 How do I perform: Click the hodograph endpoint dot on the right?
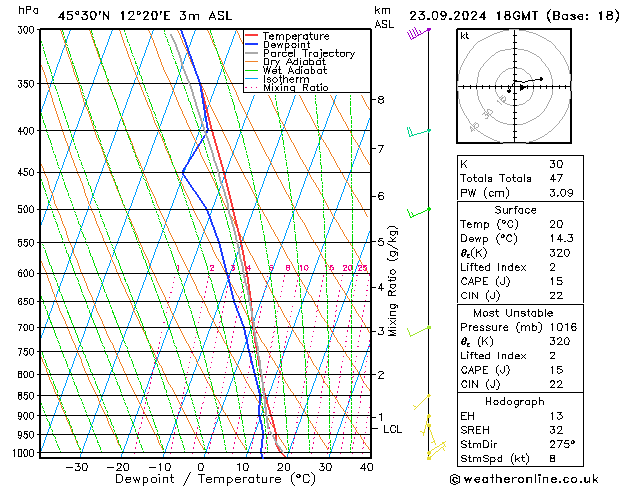pos(542,79)
